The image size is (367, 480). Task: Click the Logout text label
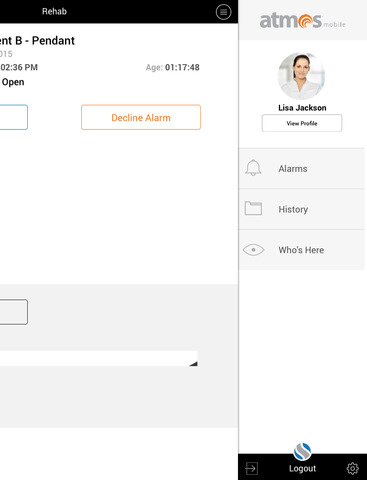(x=302, y=469)
